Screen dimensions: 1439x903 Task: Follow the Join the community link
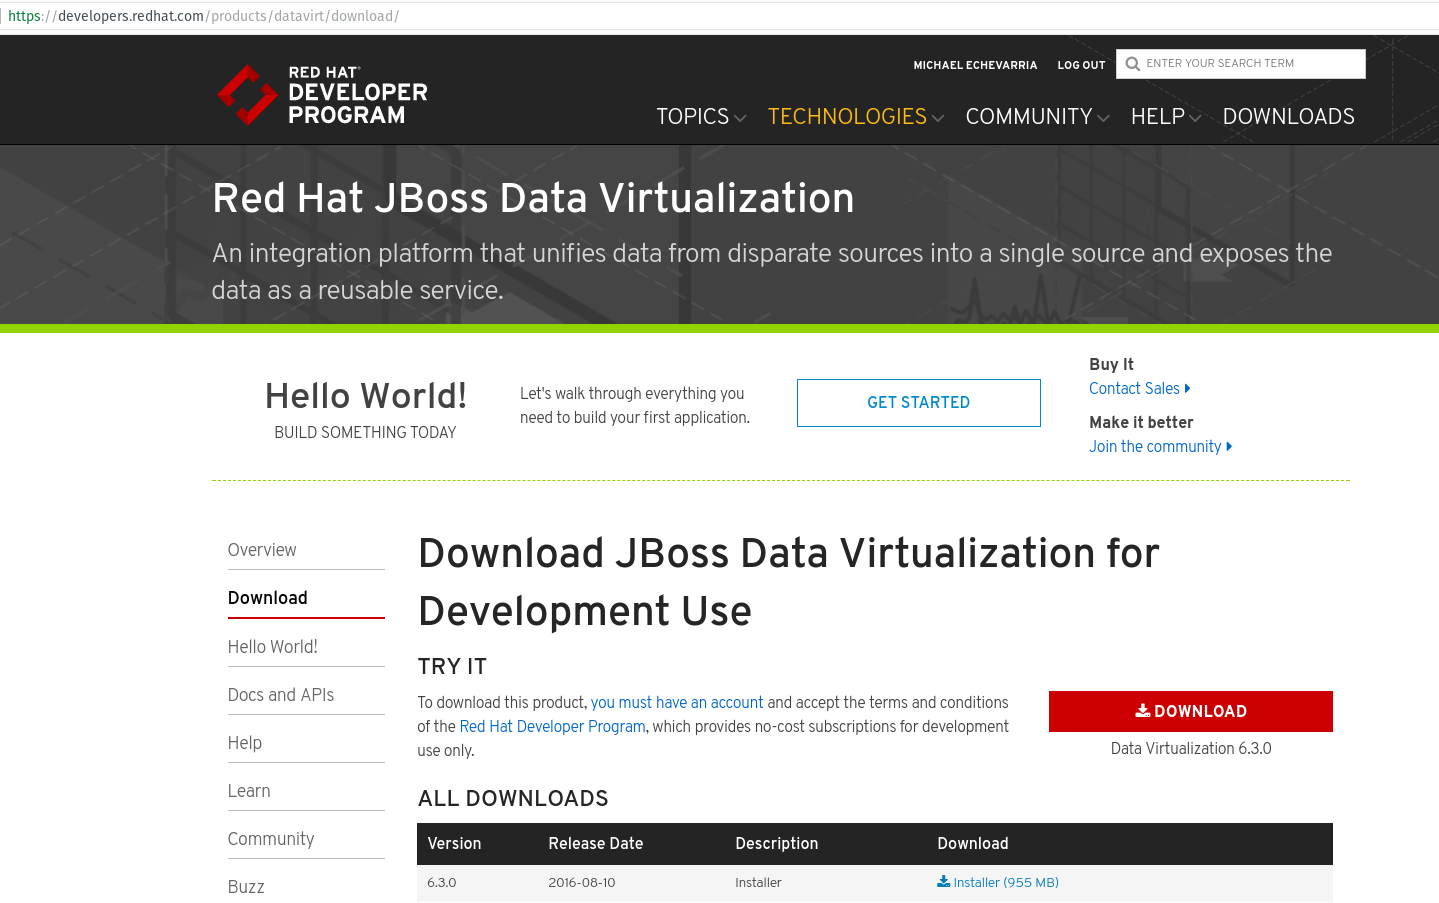point(1155,447)
